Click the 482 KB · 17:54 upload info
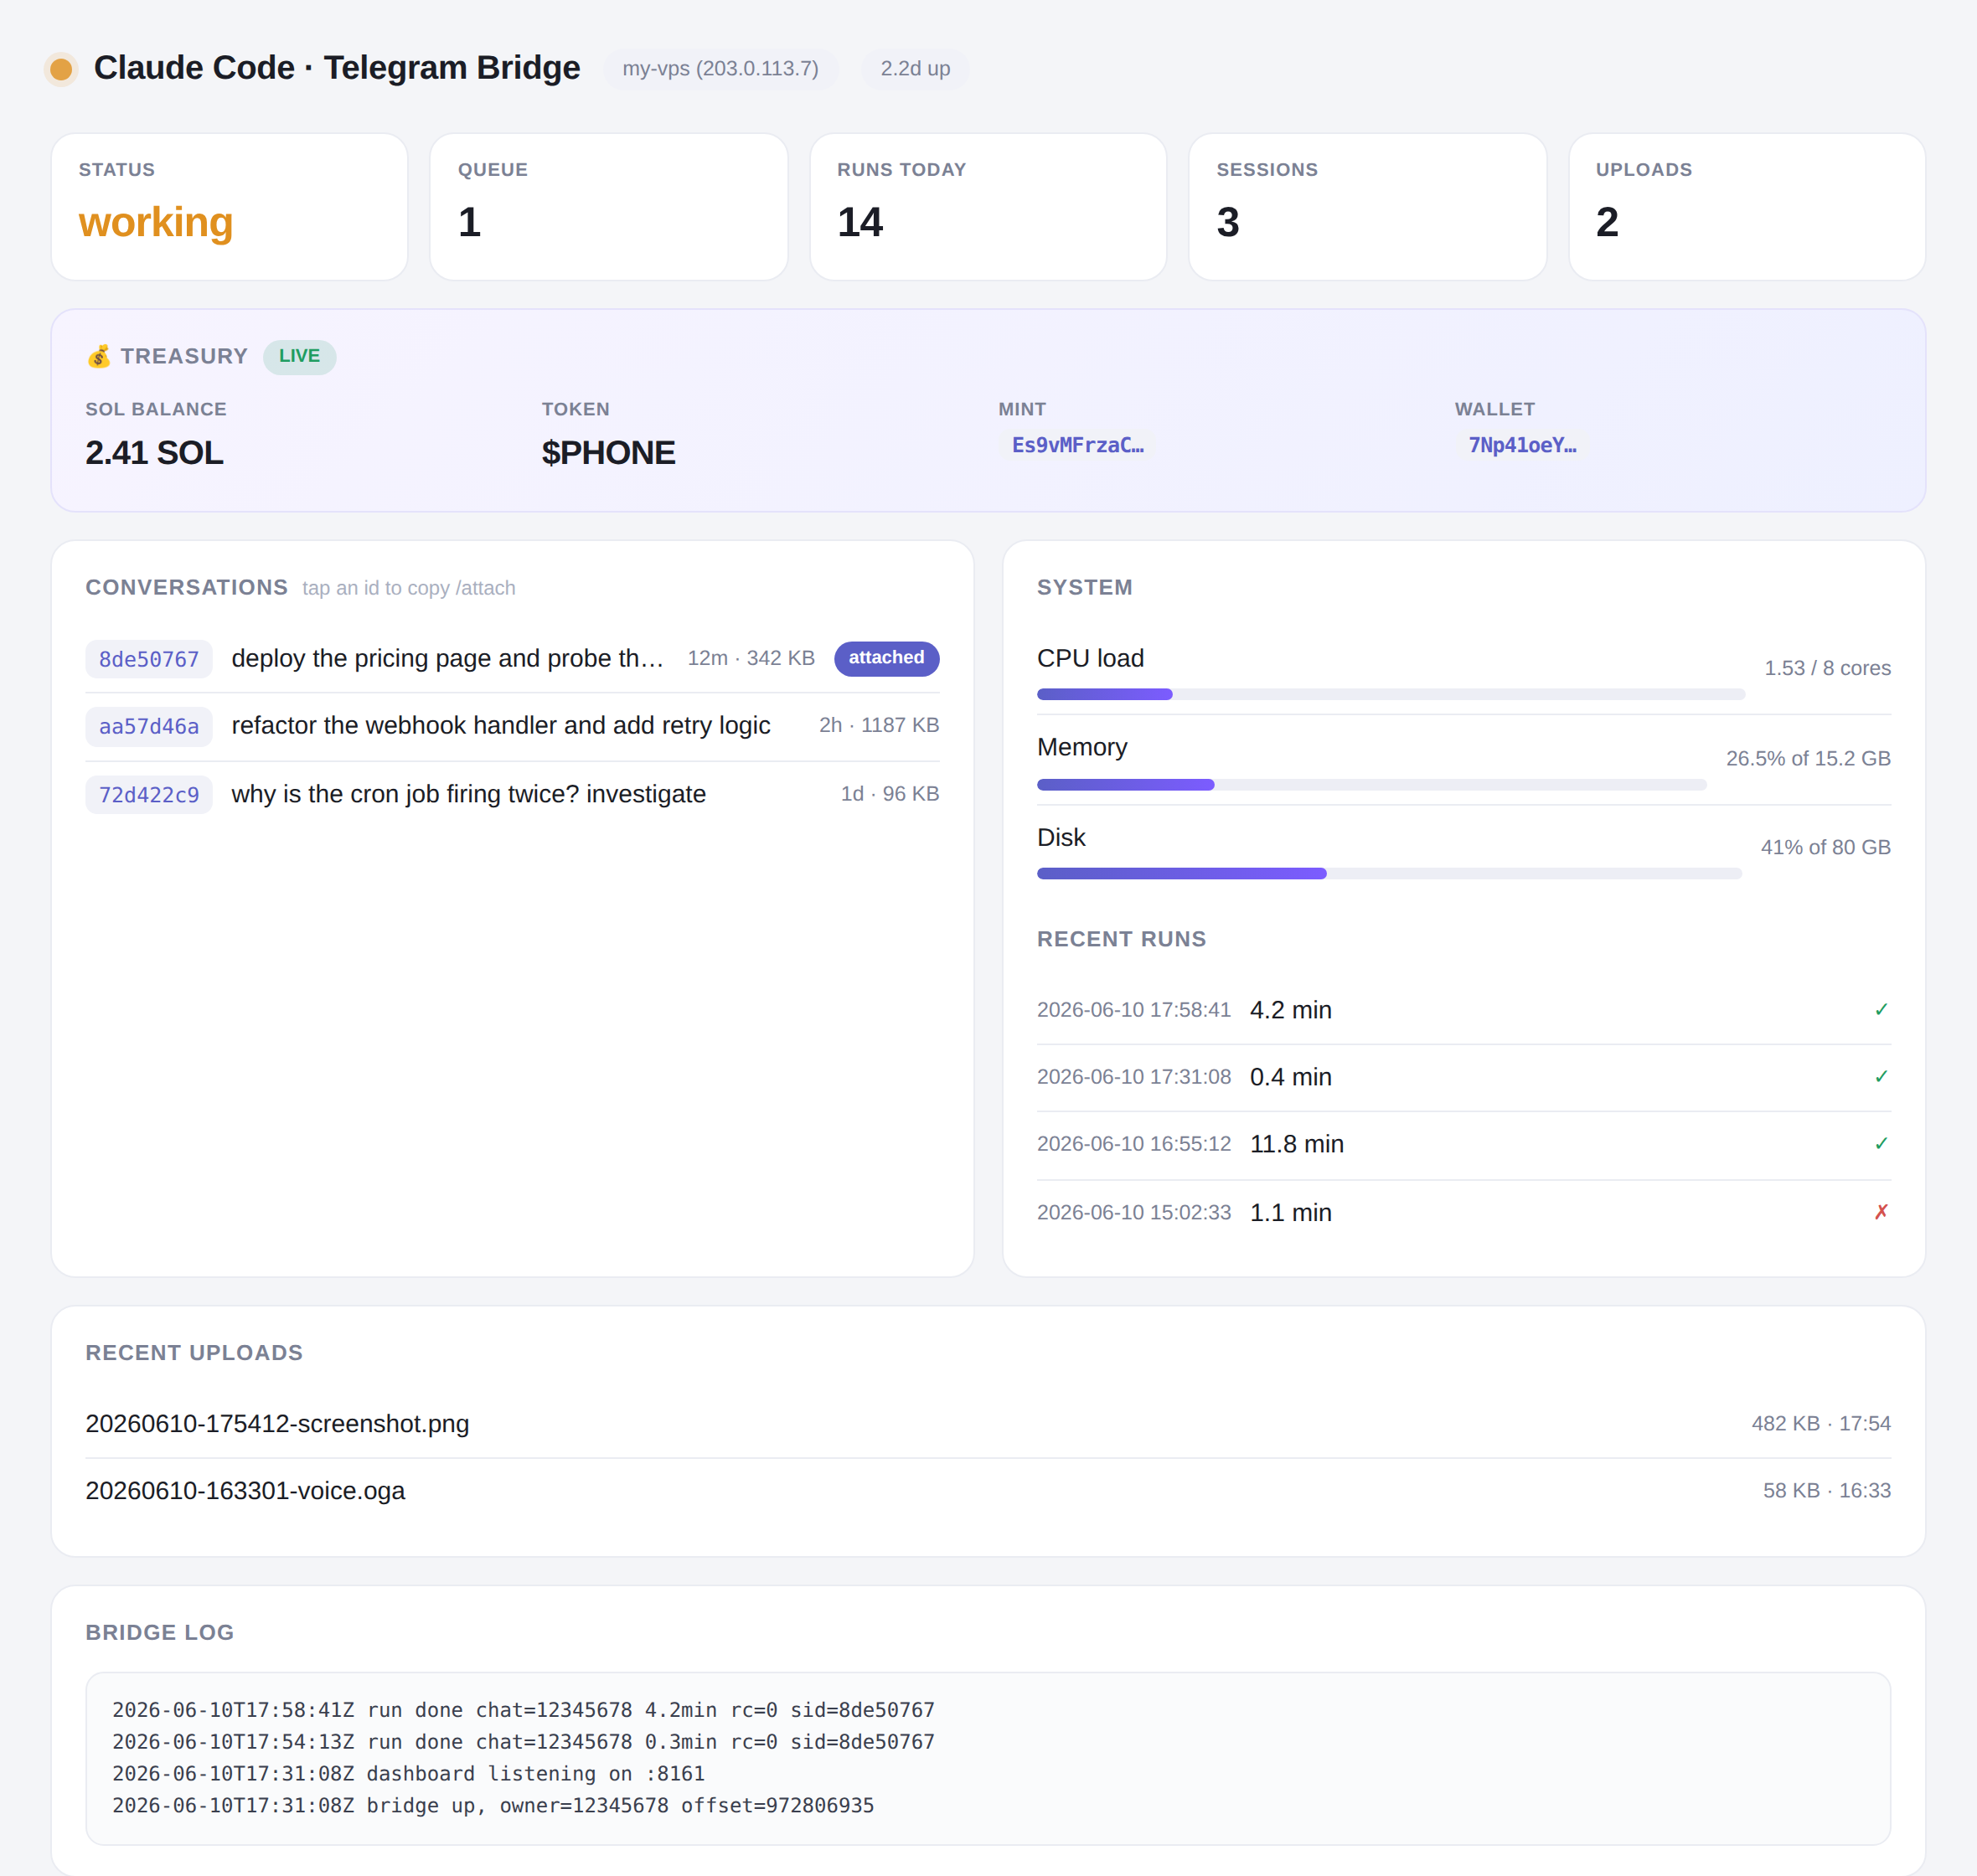Viewport: 1977px width, 1876px height. coord(1820,1423)
